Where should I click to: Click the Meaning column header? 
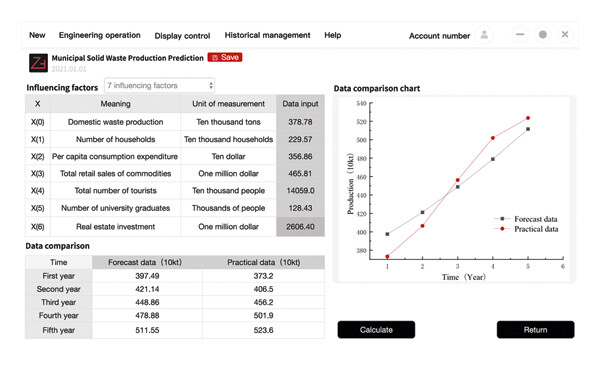click(x=116, y=104)
